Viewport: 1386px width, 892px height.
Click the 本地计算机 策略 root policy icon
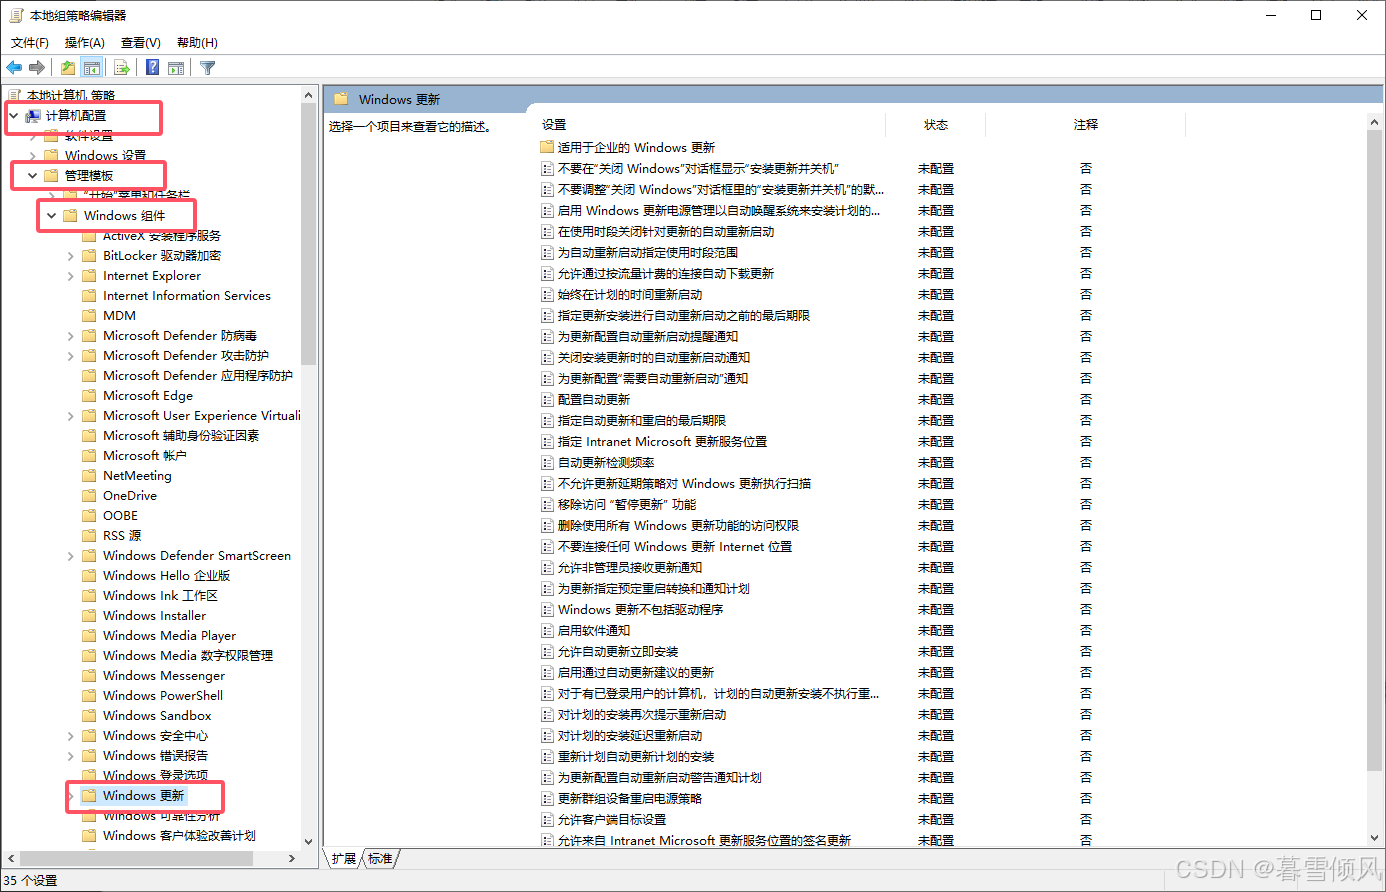pyautogui.click(x=15, y=95)
